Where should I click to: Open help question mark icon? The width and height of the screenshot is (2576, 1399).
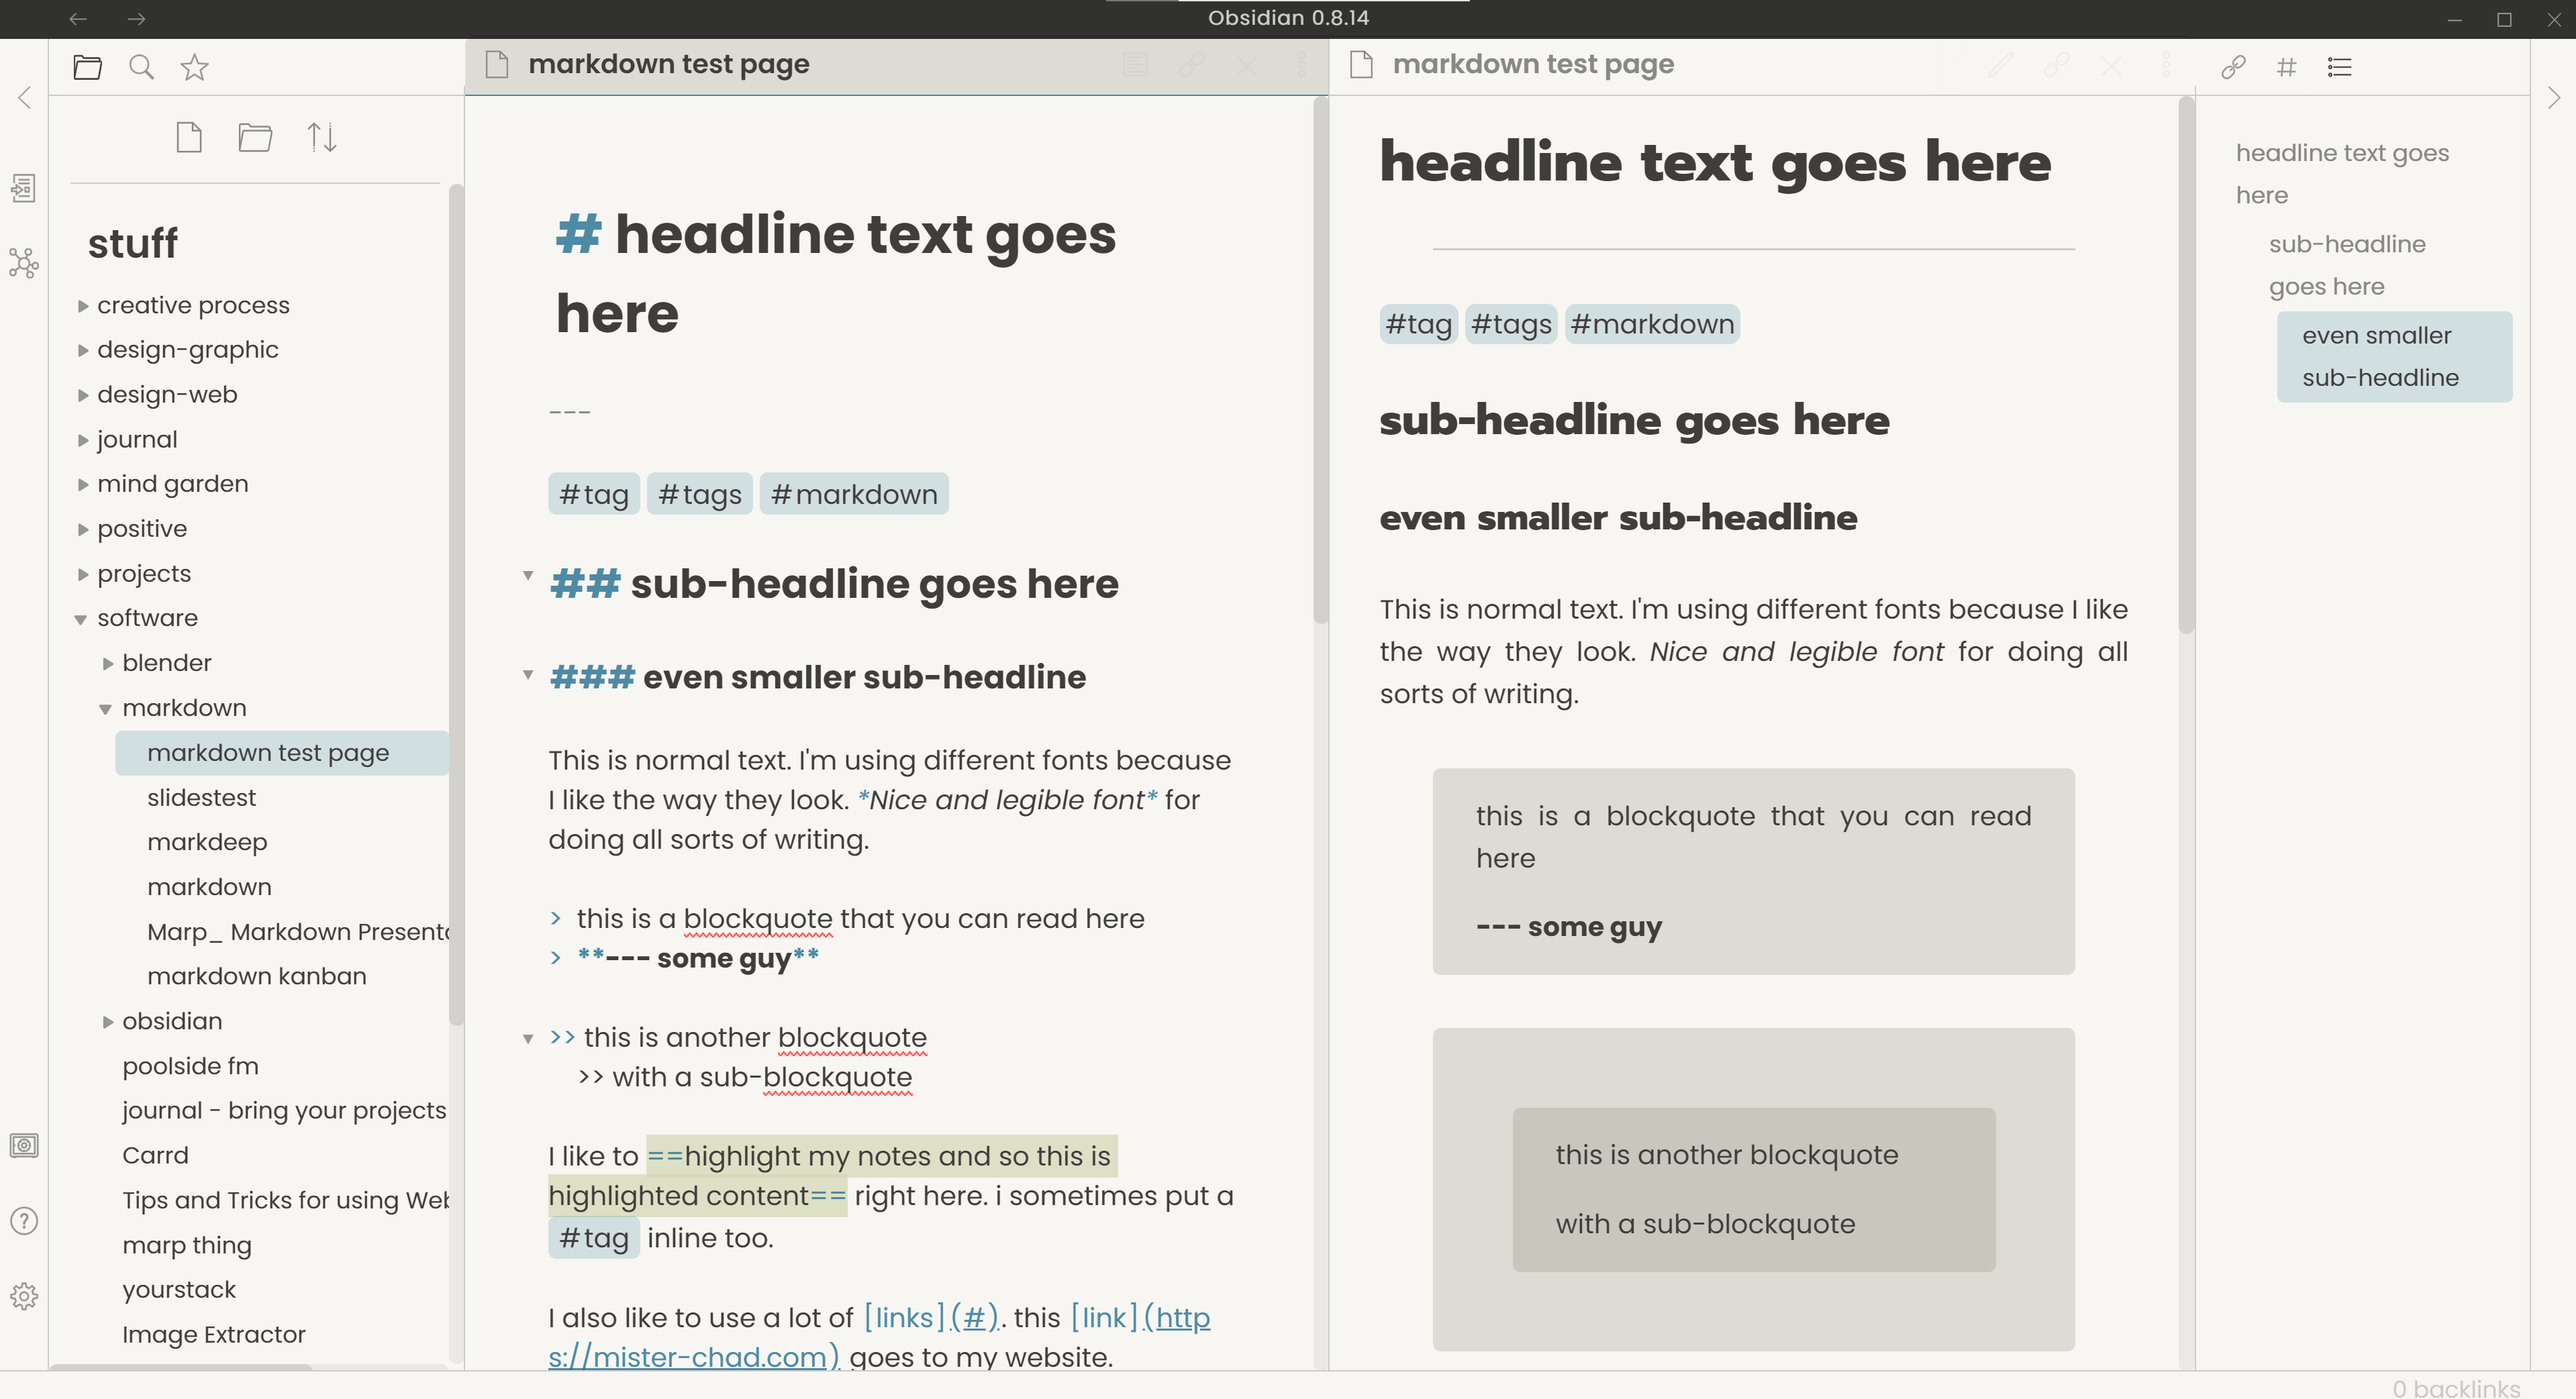(24, 1221)
